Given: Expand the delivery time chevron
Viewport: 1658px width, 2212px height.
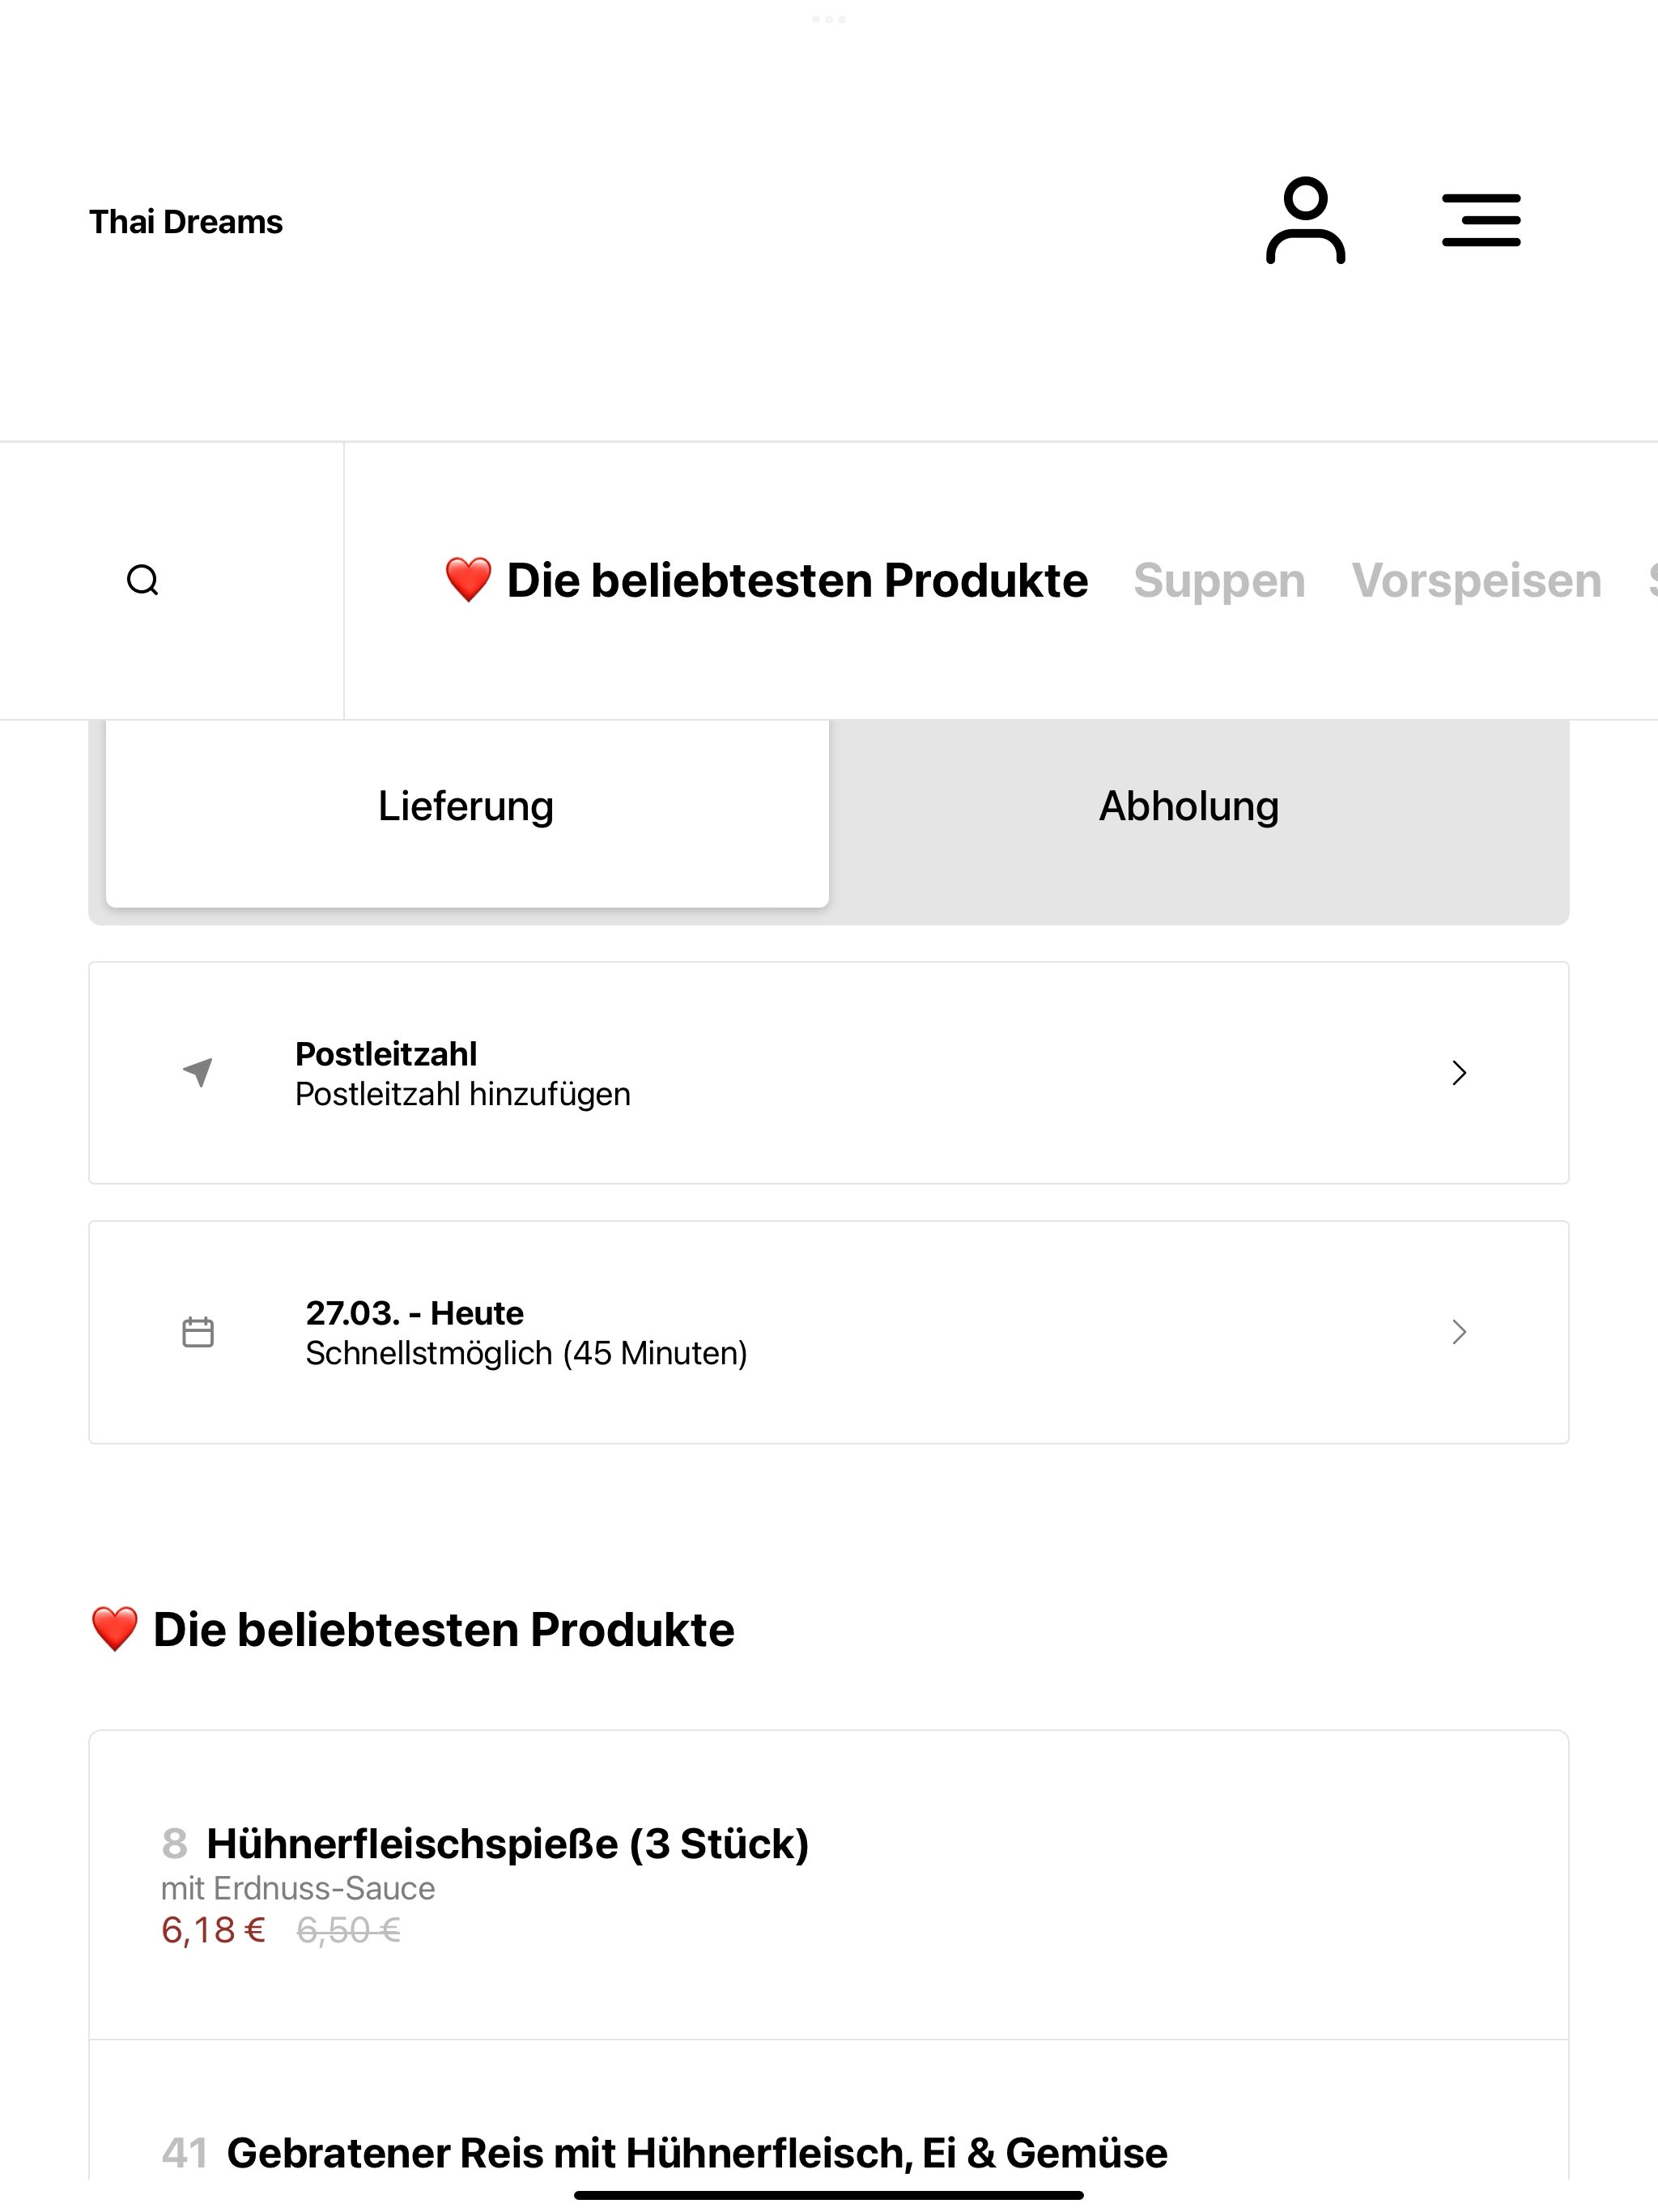Looking at the screenshot, I should [1459, 1332].
